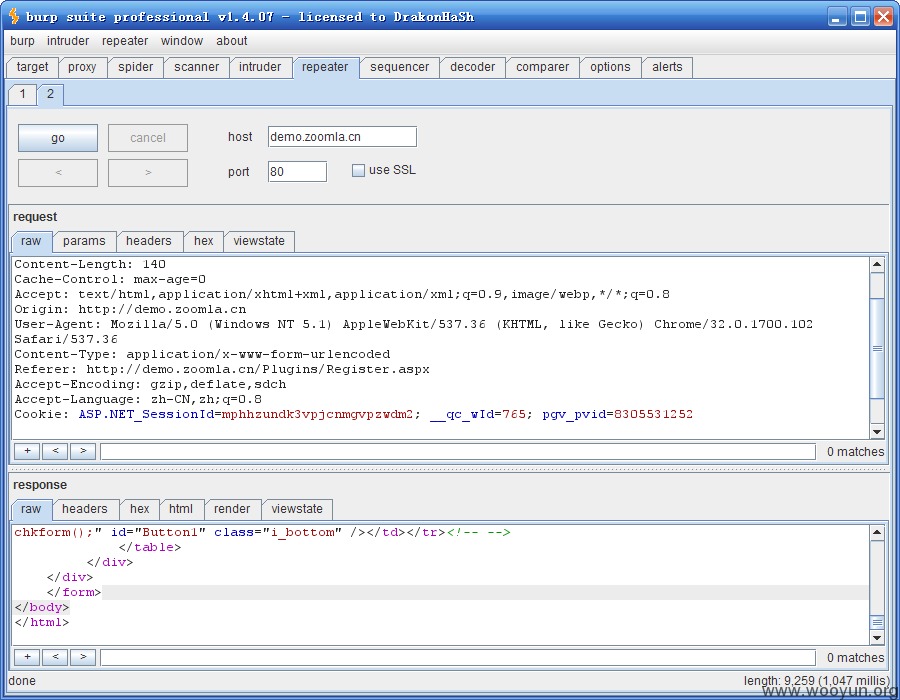Click response search options plus button

tap(27, 657)
